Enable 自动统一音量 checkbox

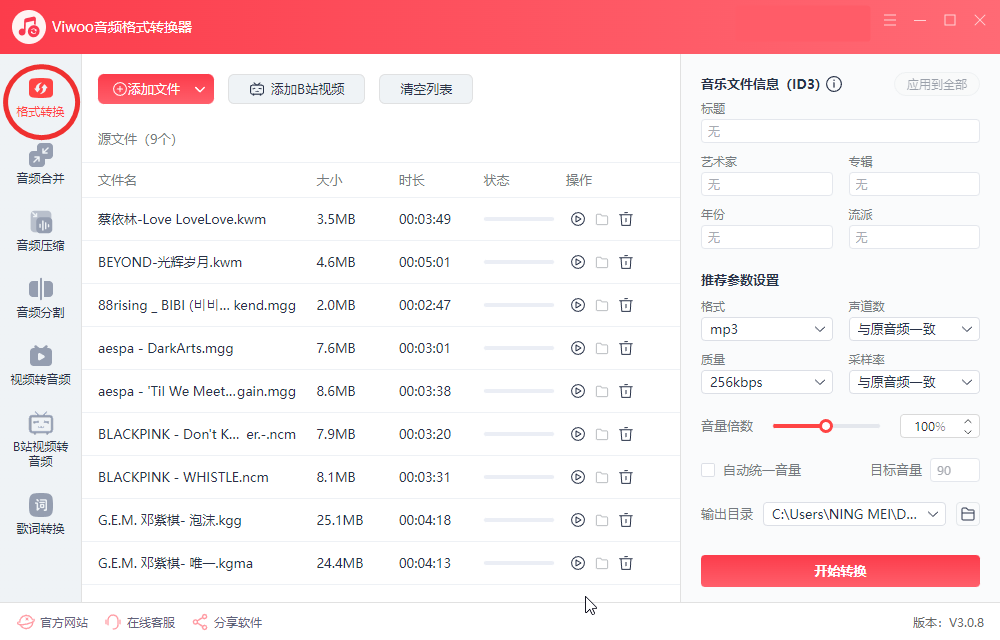[708, 470]
